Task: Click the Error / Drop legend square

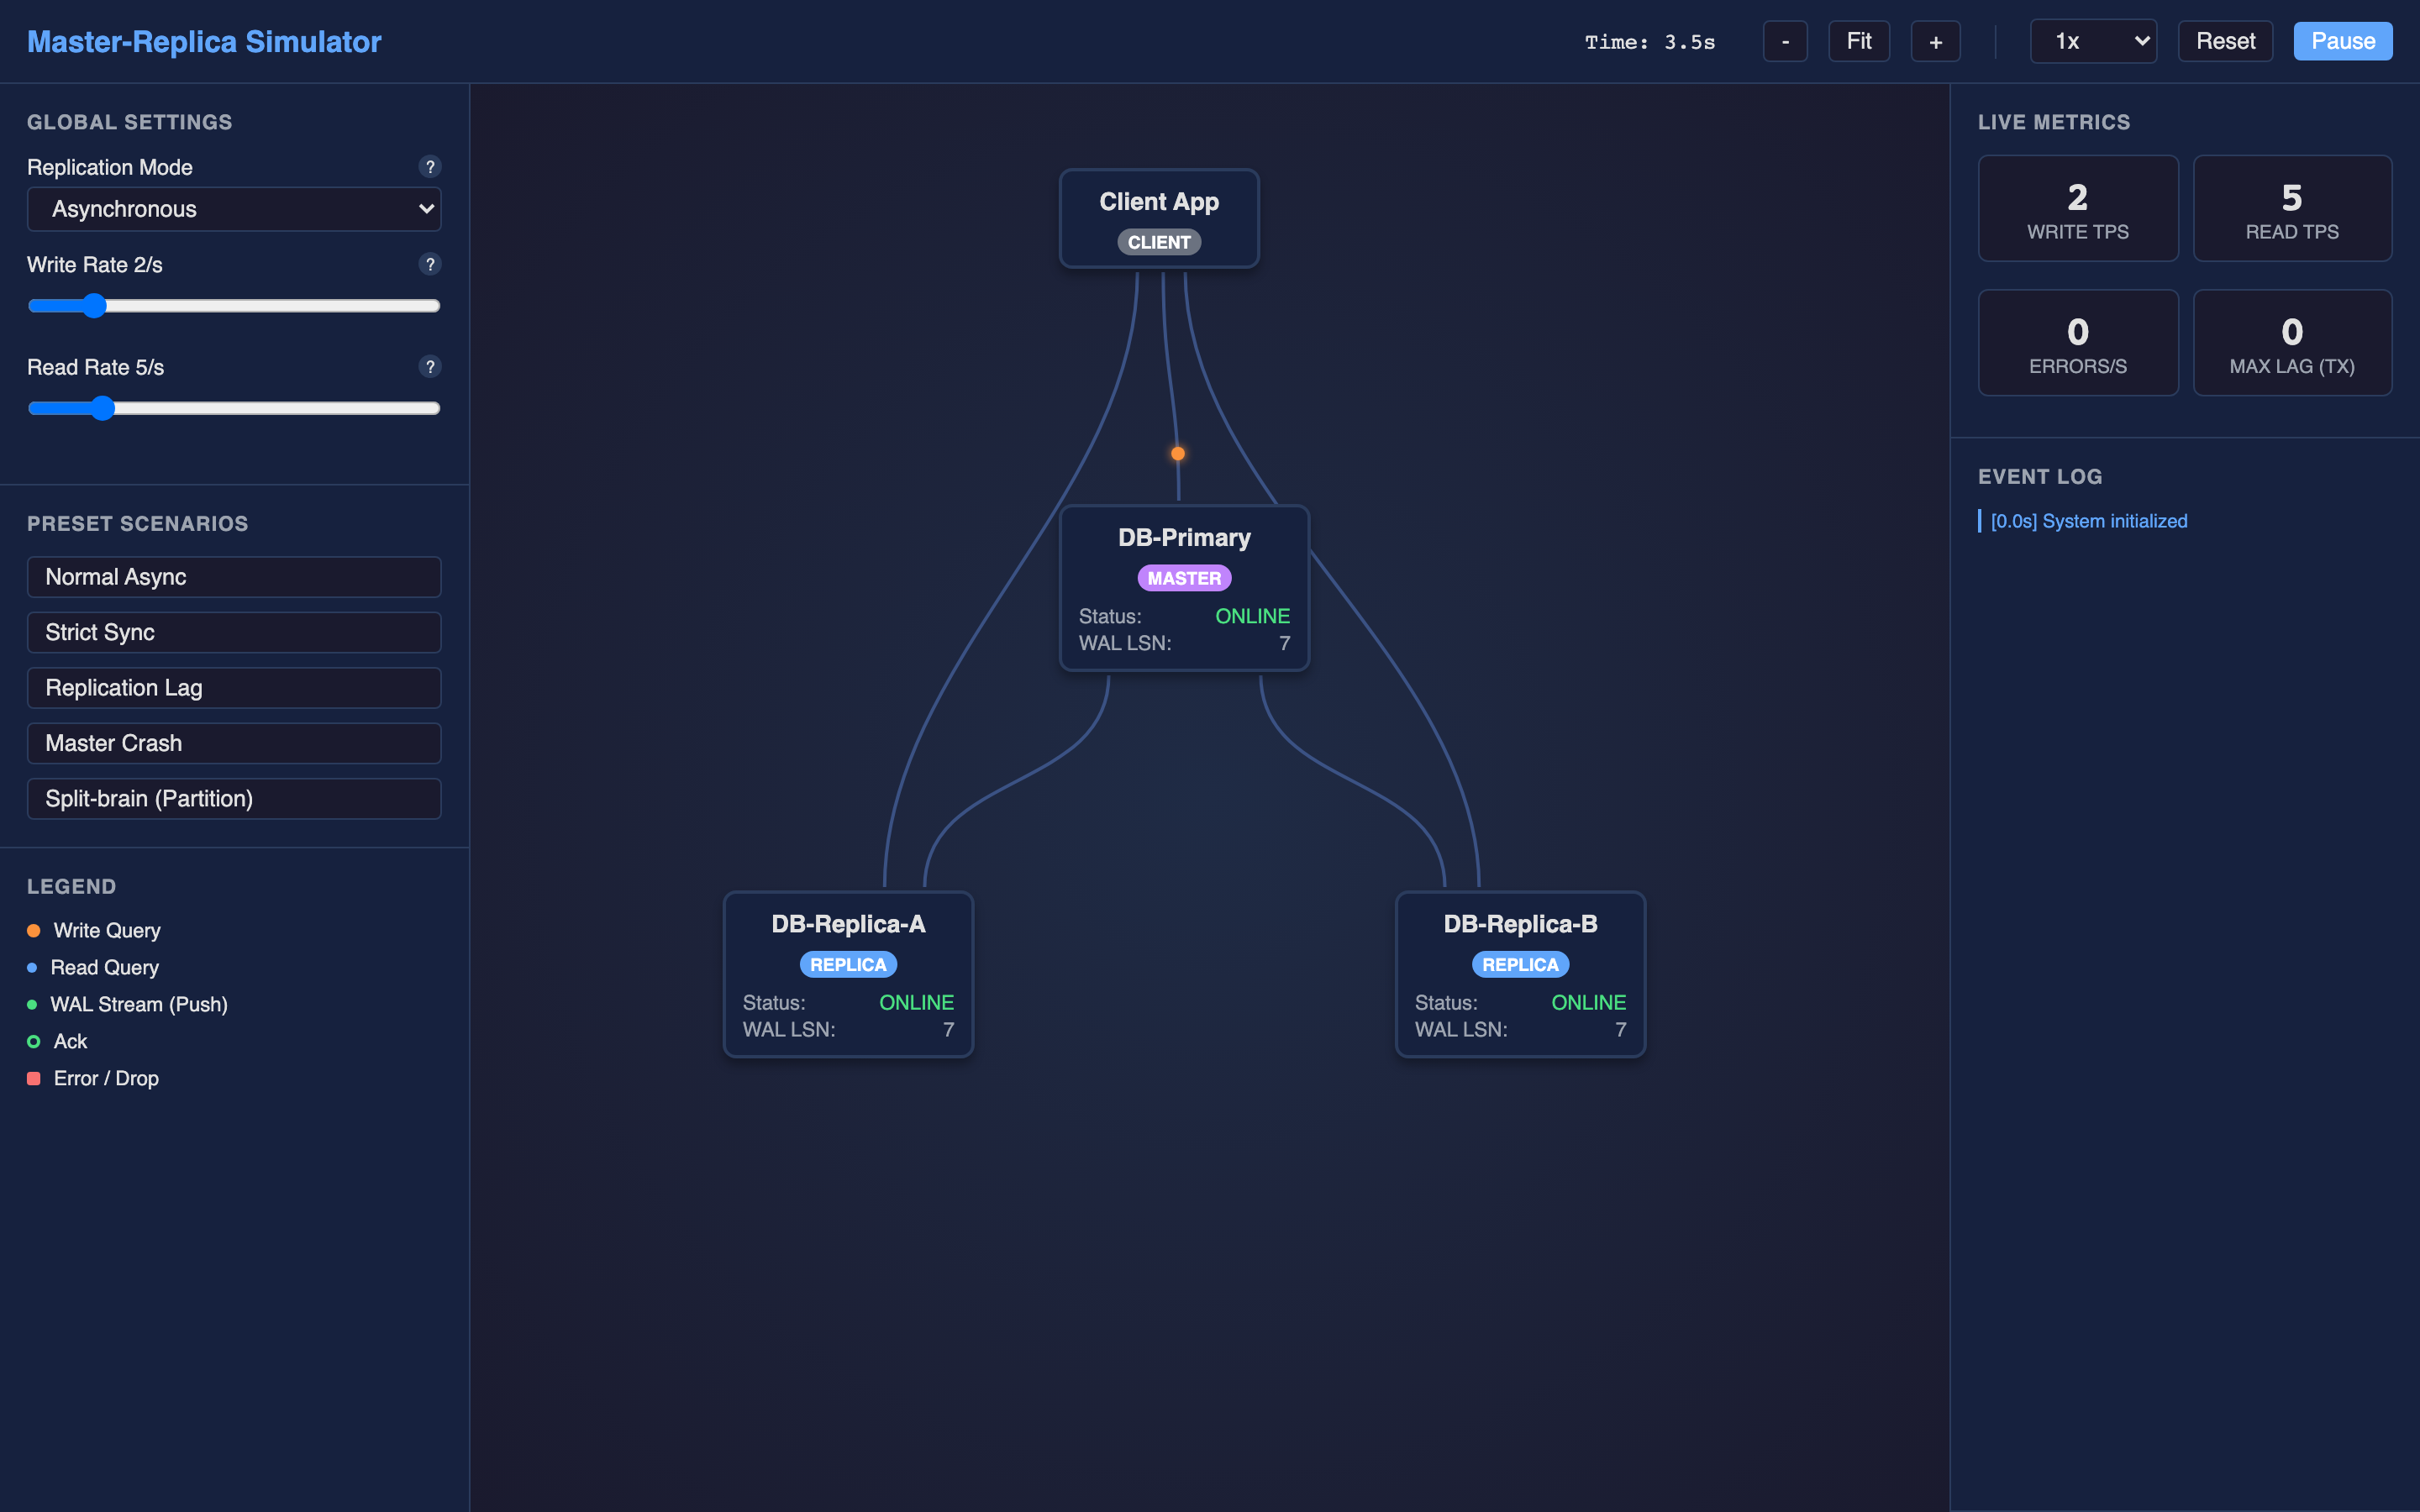Action: pos(33,1079)
